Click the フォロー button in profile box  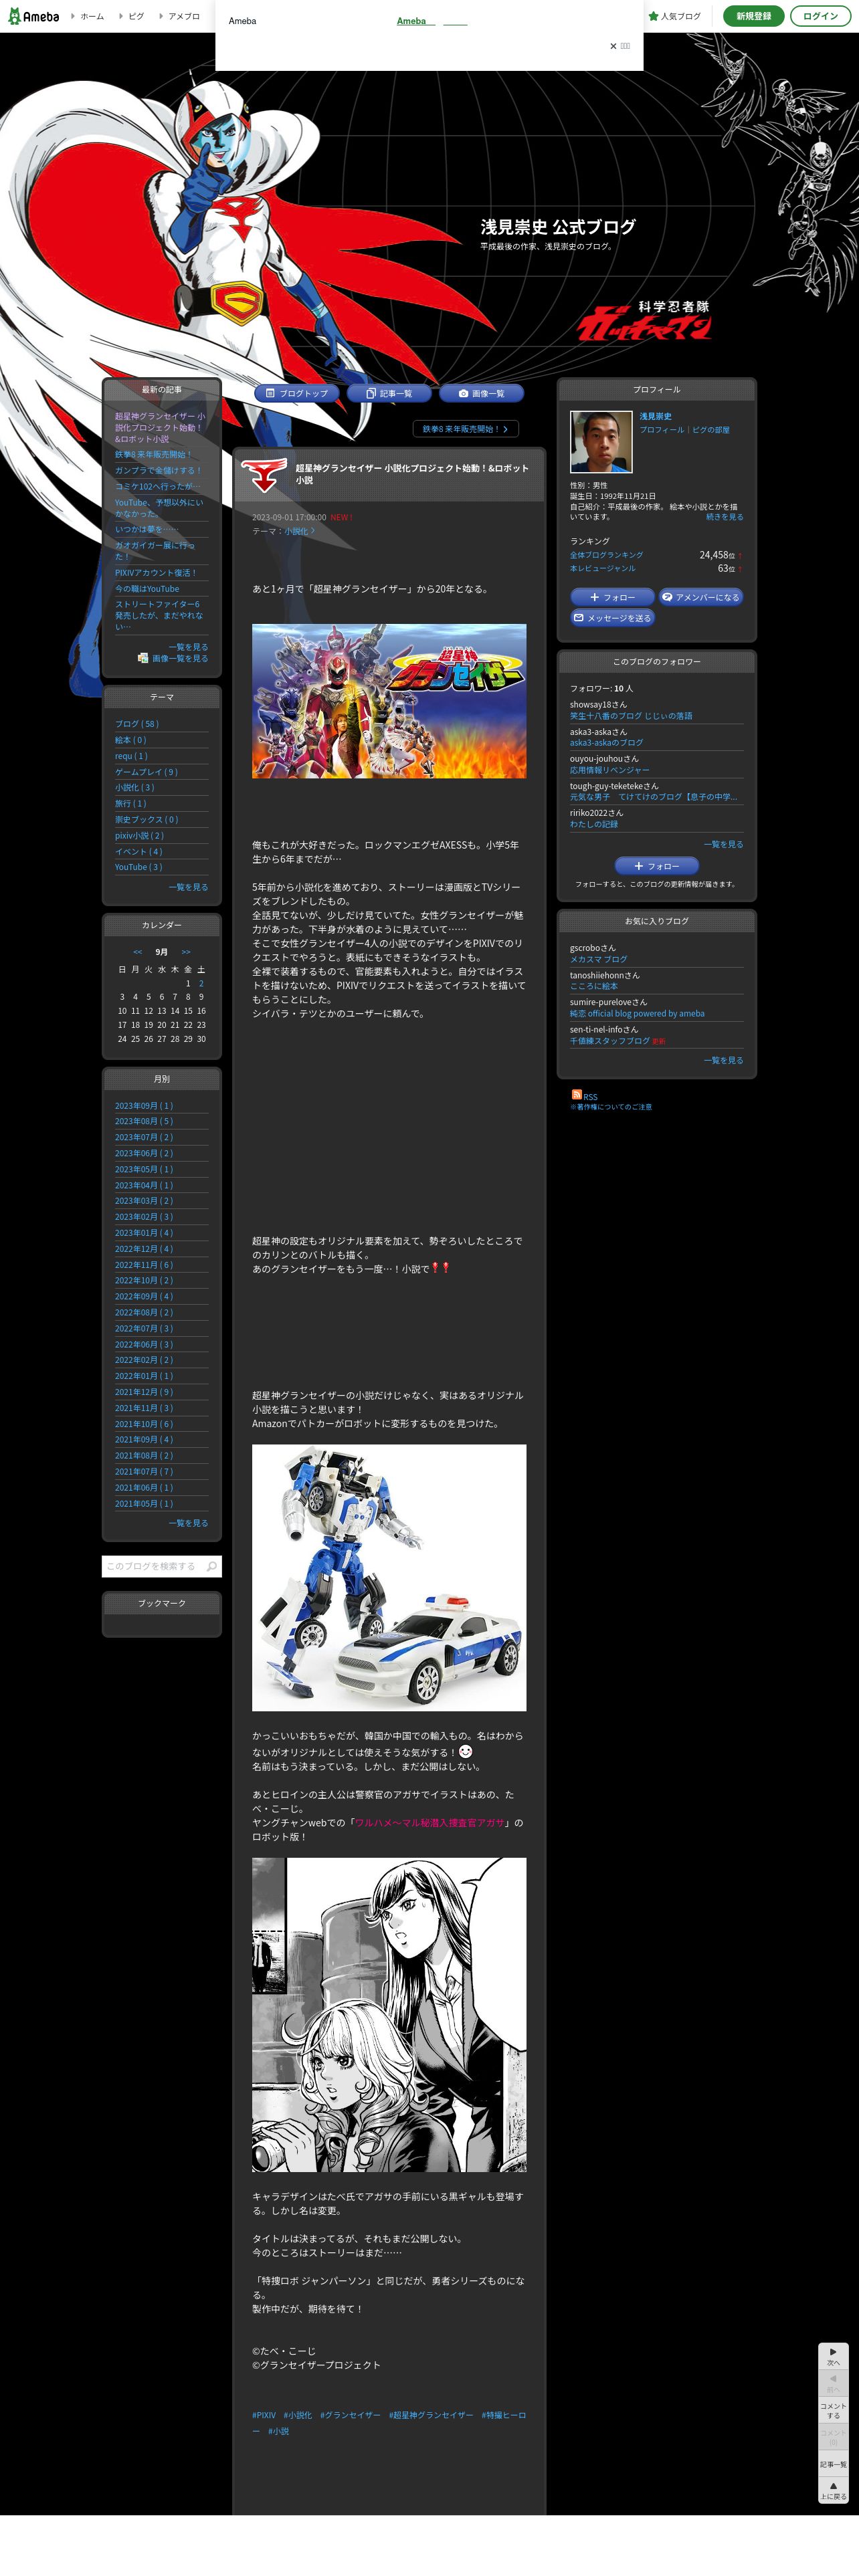coord(612,597)
